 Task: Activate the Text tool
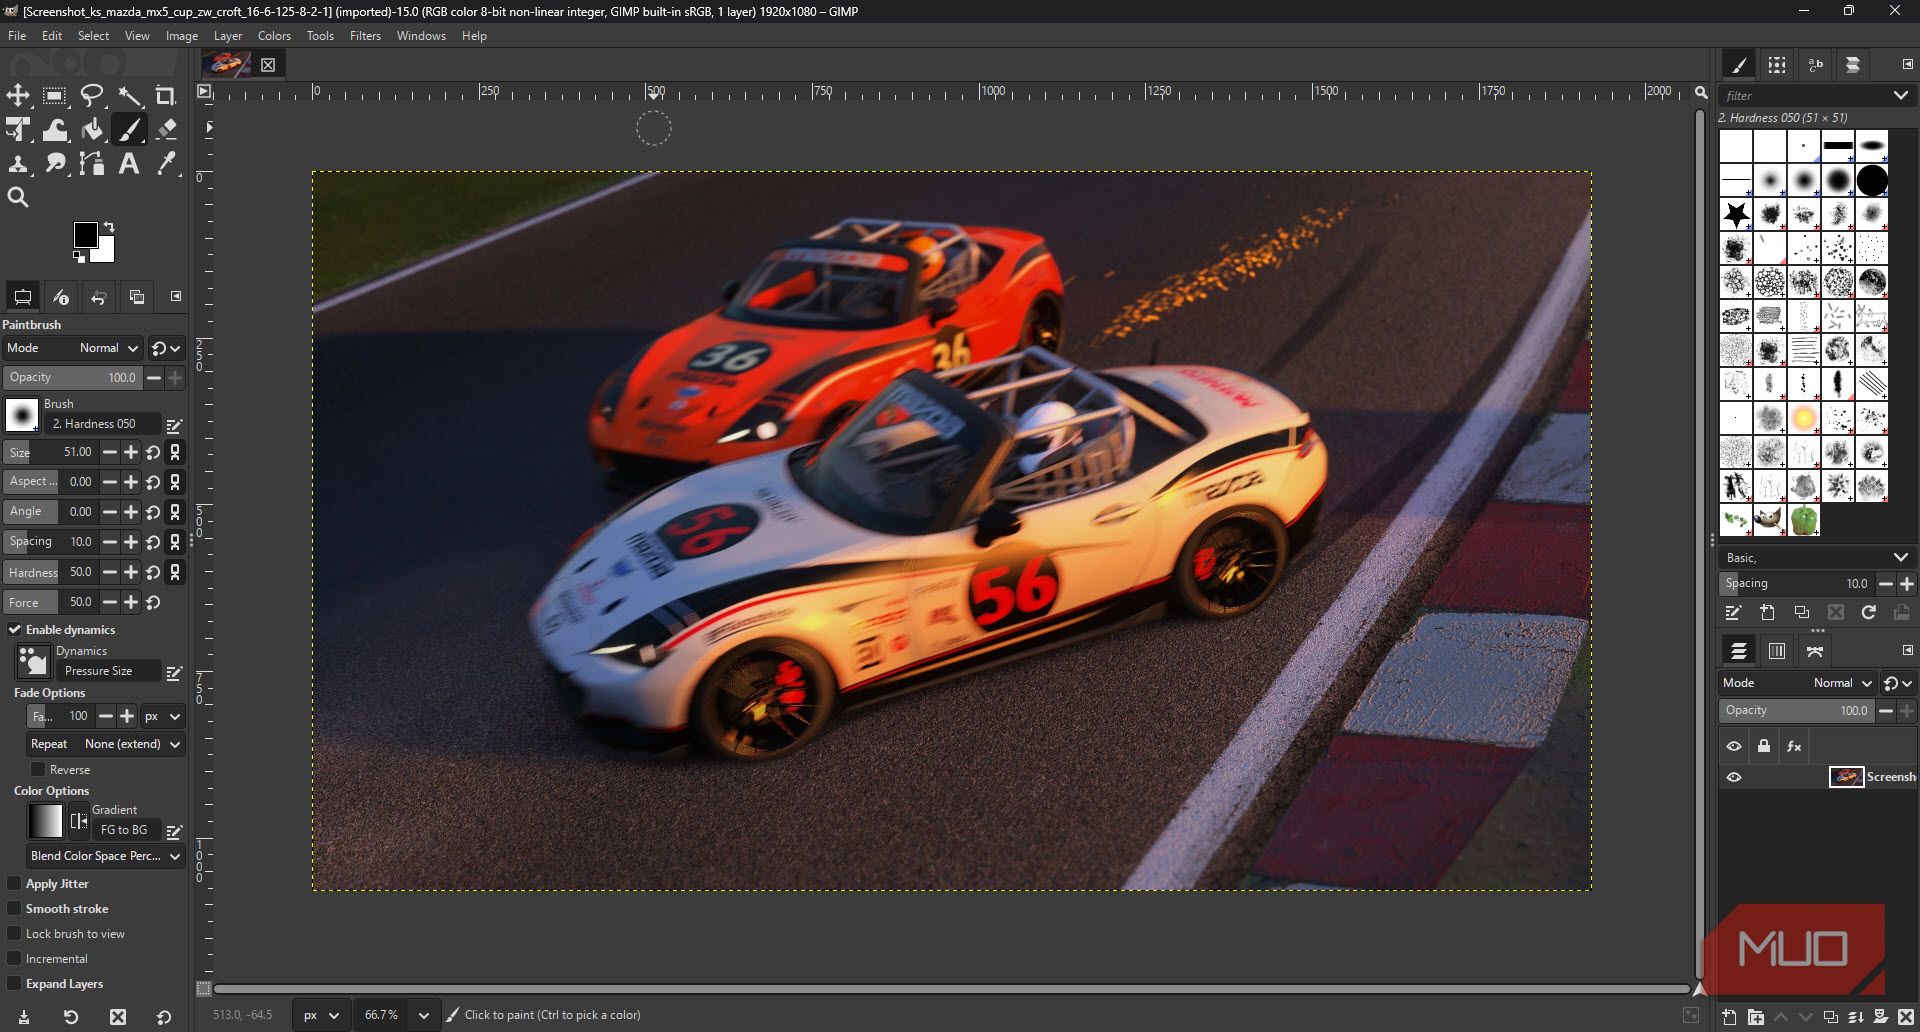(129, 164)
